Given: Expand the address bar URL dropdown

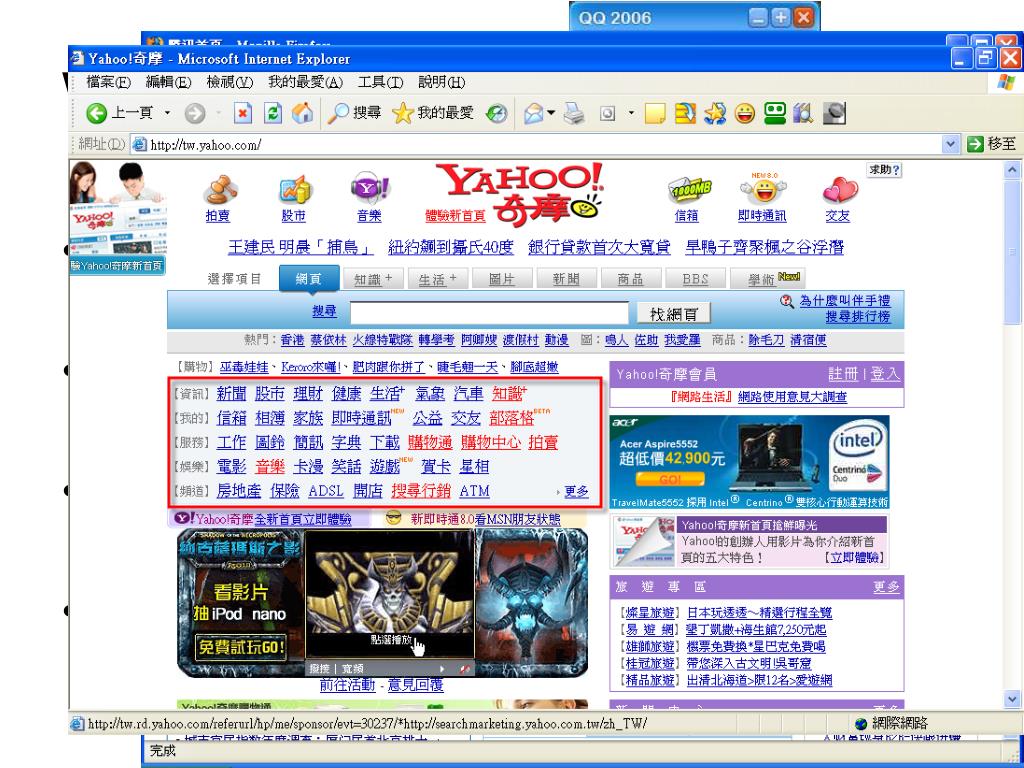Looking at the screenshot, I should (x=951, y=144).
